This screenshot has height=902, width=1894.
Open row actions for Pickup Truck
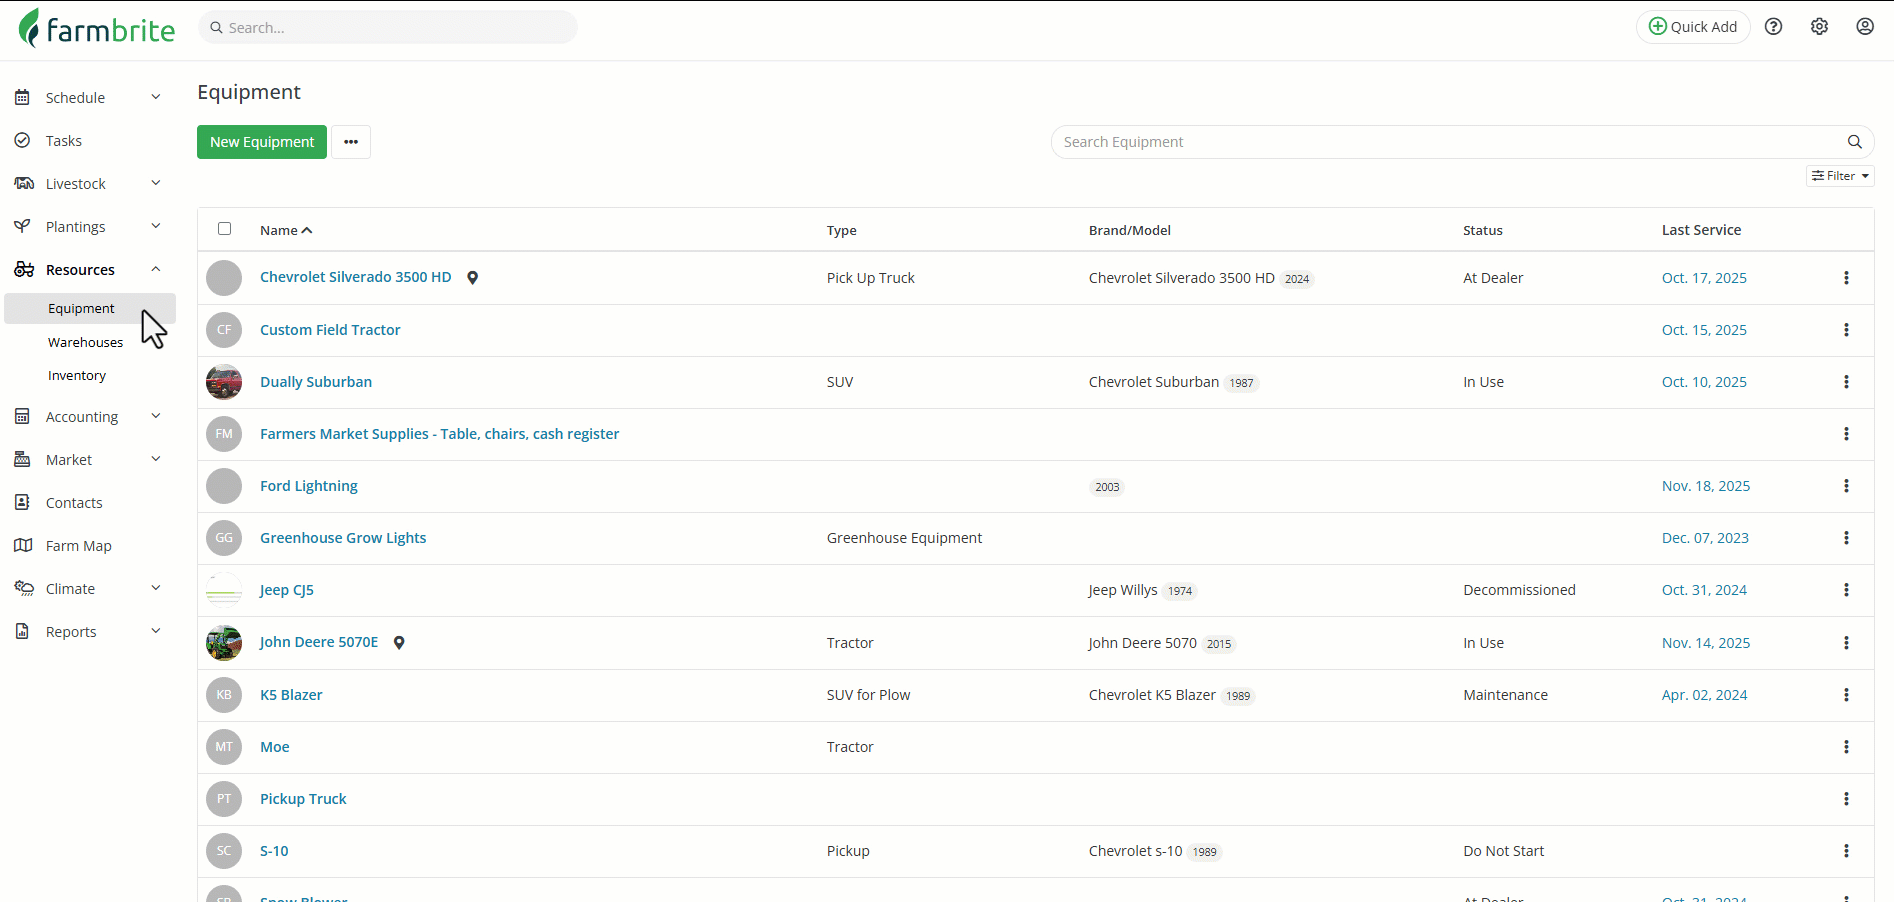click(x=1846, y=799)
